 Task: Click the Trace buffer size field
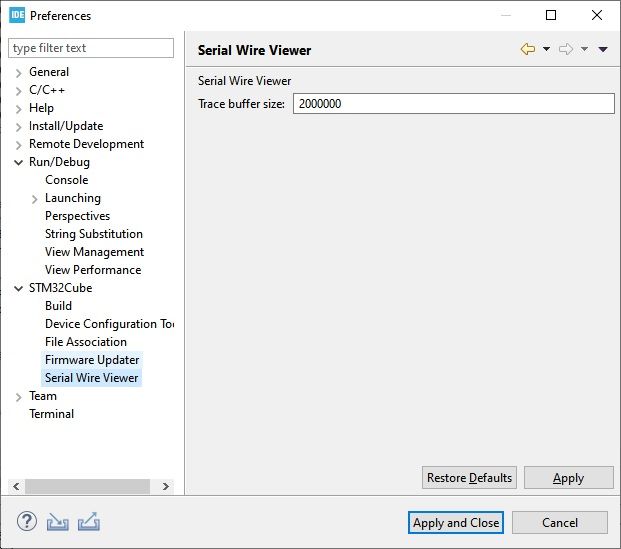(454, 104)
